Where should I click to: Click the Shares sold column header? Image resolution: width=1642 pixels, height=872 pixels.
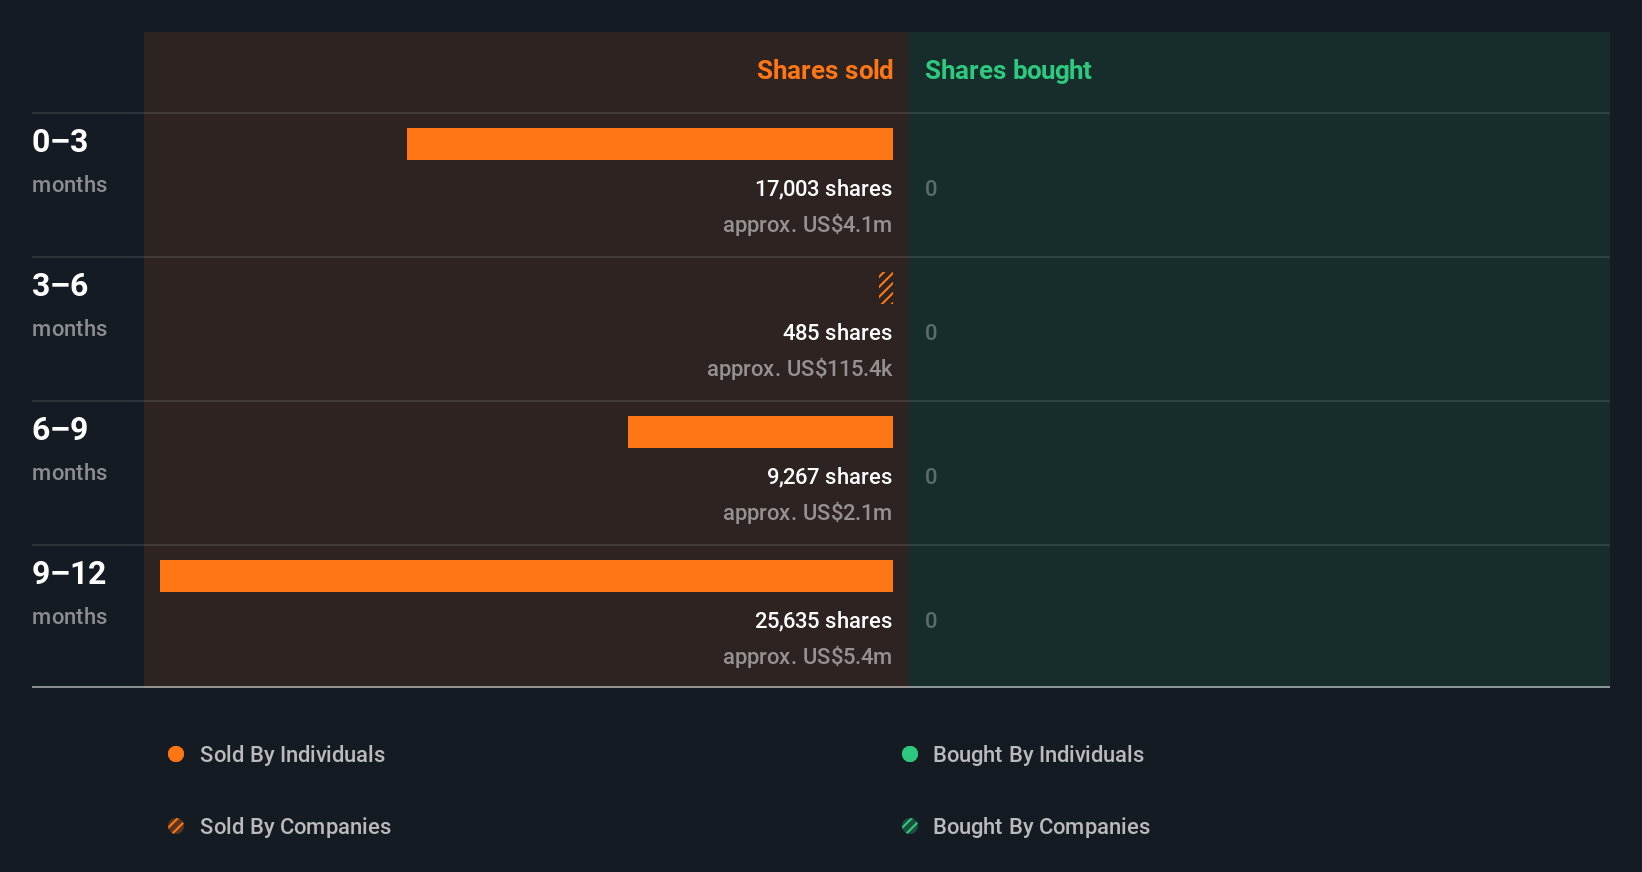click(825, 70)
